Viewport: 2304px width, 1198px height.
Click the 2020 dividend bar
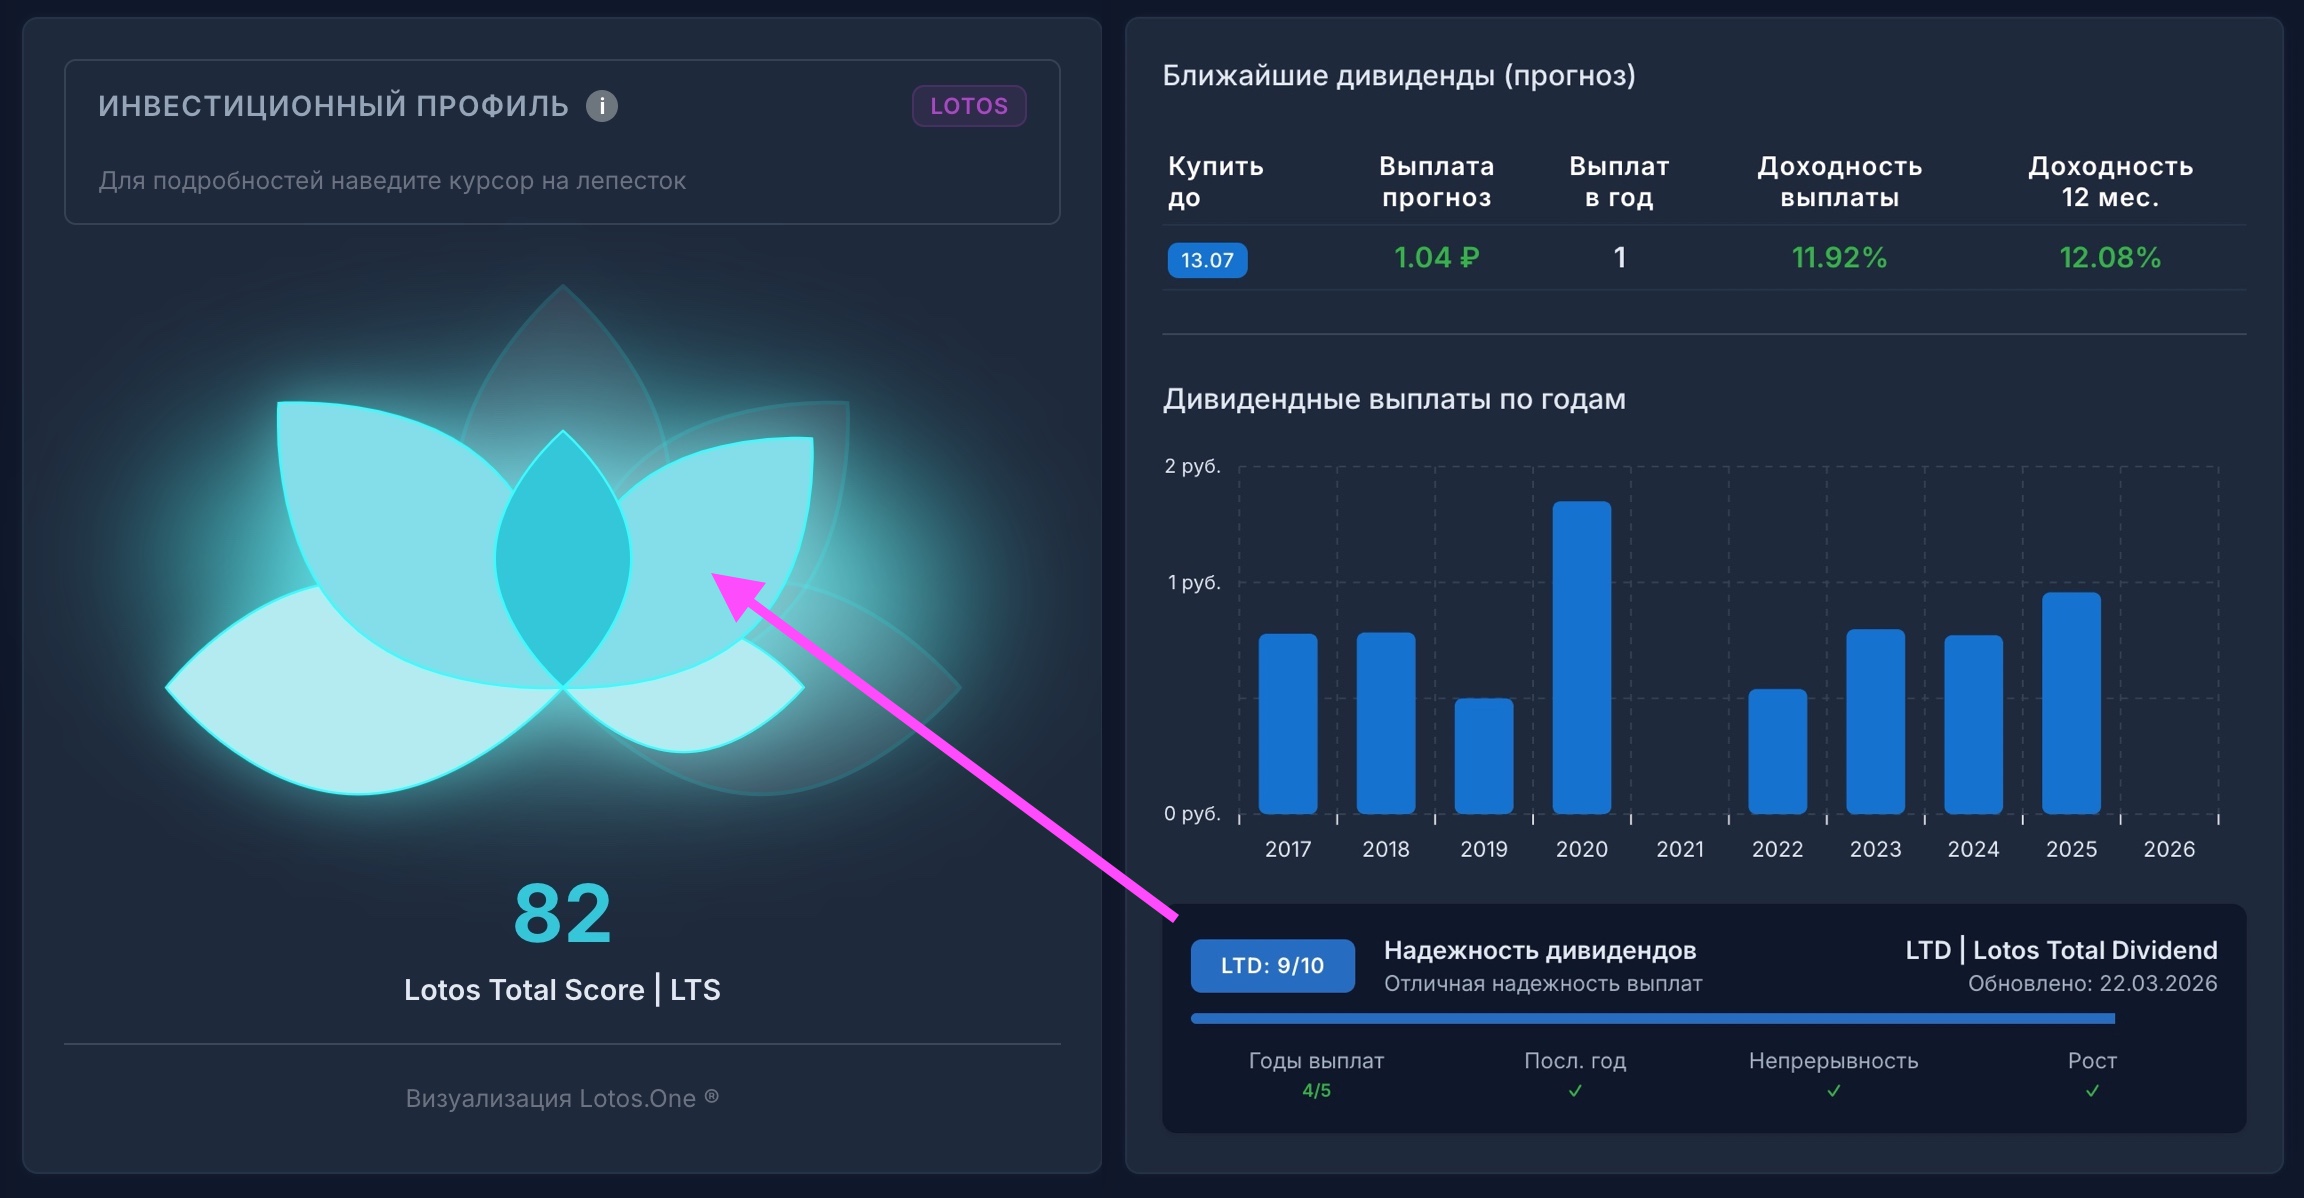1581,657
